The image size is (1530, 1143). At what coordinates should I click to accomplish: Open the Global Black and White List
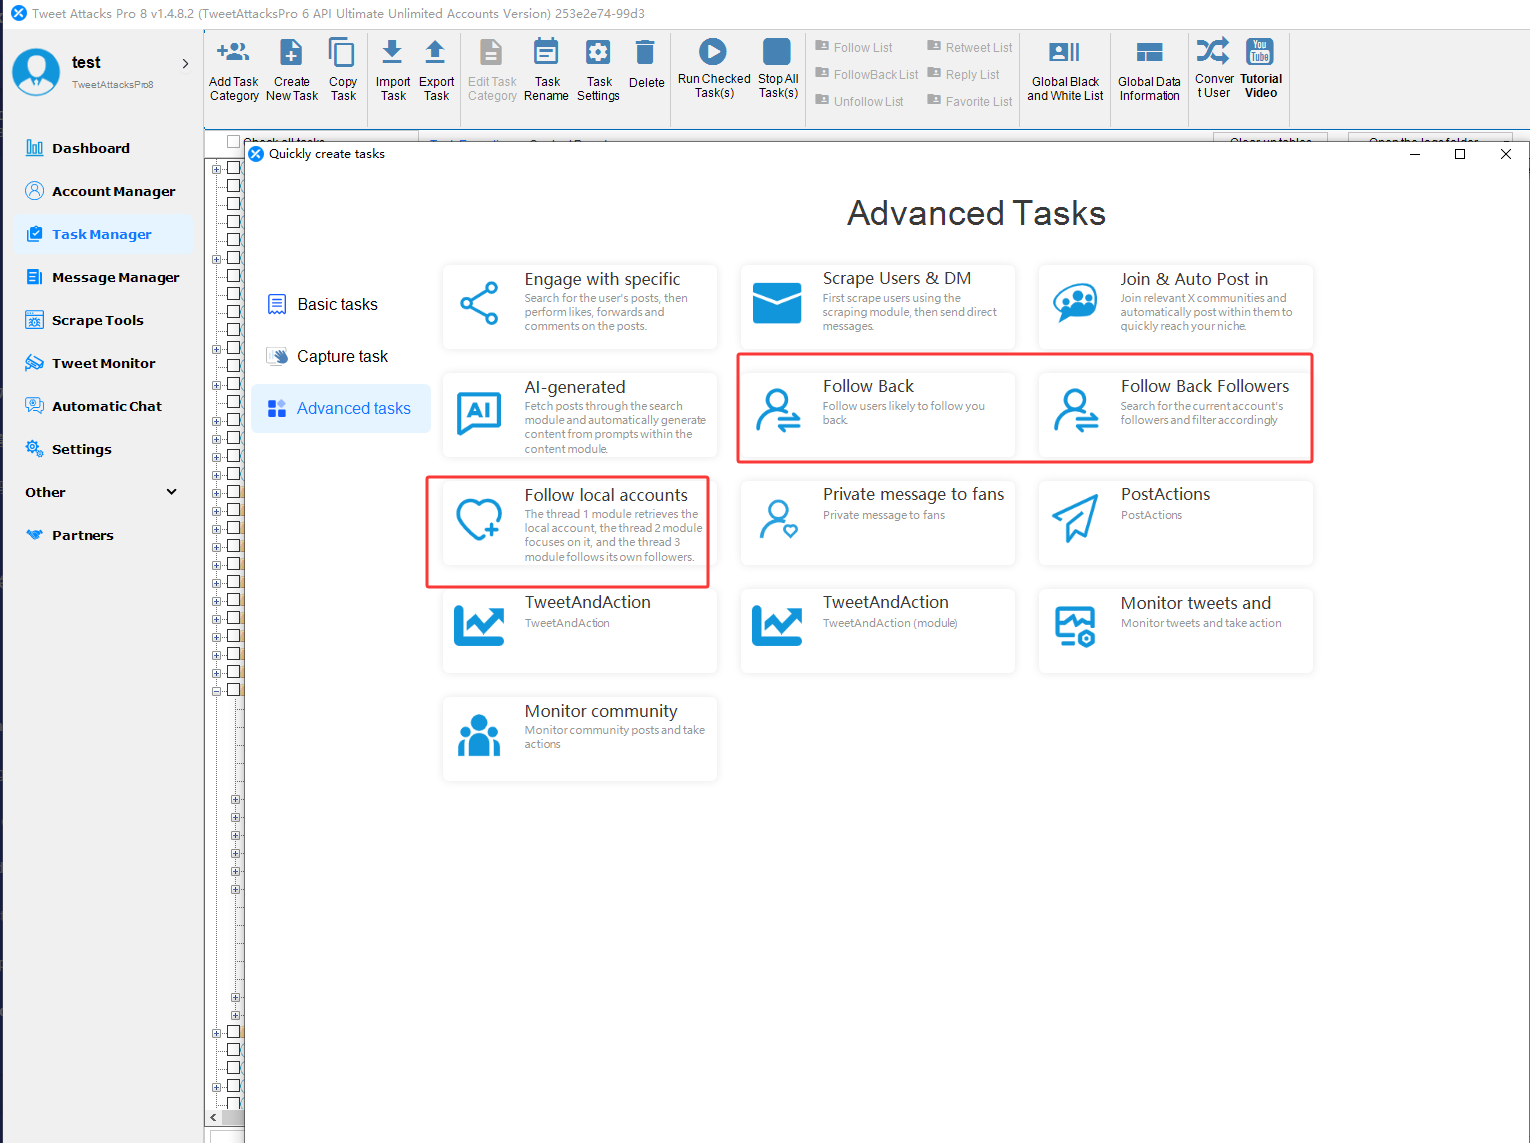pyautogui.click(x=1065, y=70)
